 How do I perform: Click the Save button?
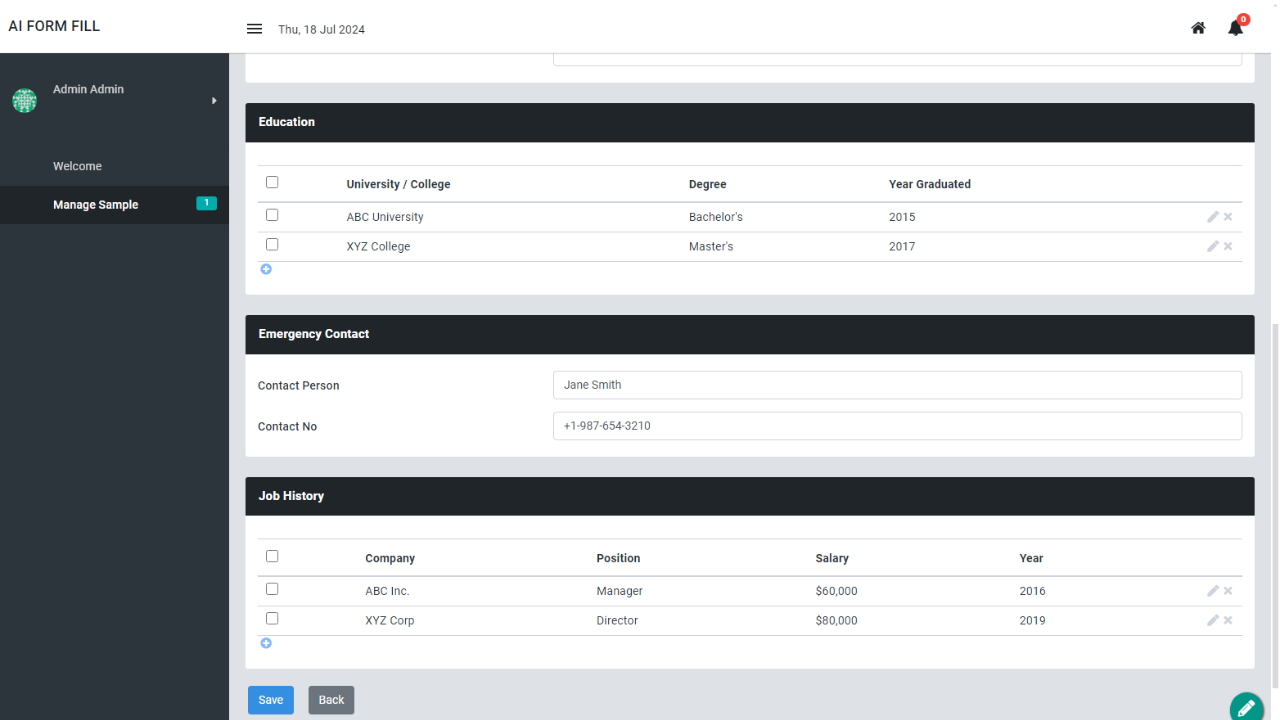point(271,700)
